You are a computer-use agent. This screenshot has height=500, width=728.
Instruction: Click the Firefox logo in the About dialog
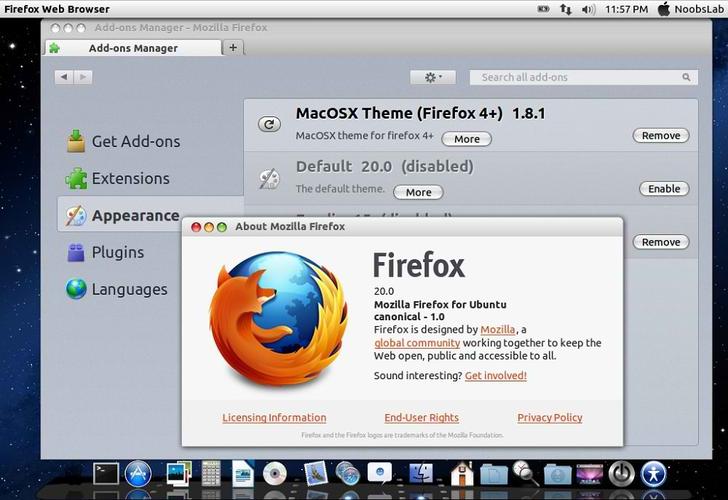[279, 320]
